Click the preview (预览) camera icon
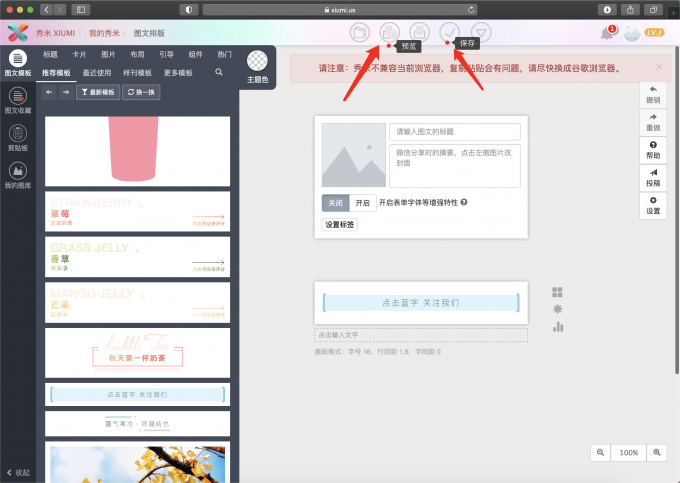This screenshot has width=680, height=483. pos(389,33)
